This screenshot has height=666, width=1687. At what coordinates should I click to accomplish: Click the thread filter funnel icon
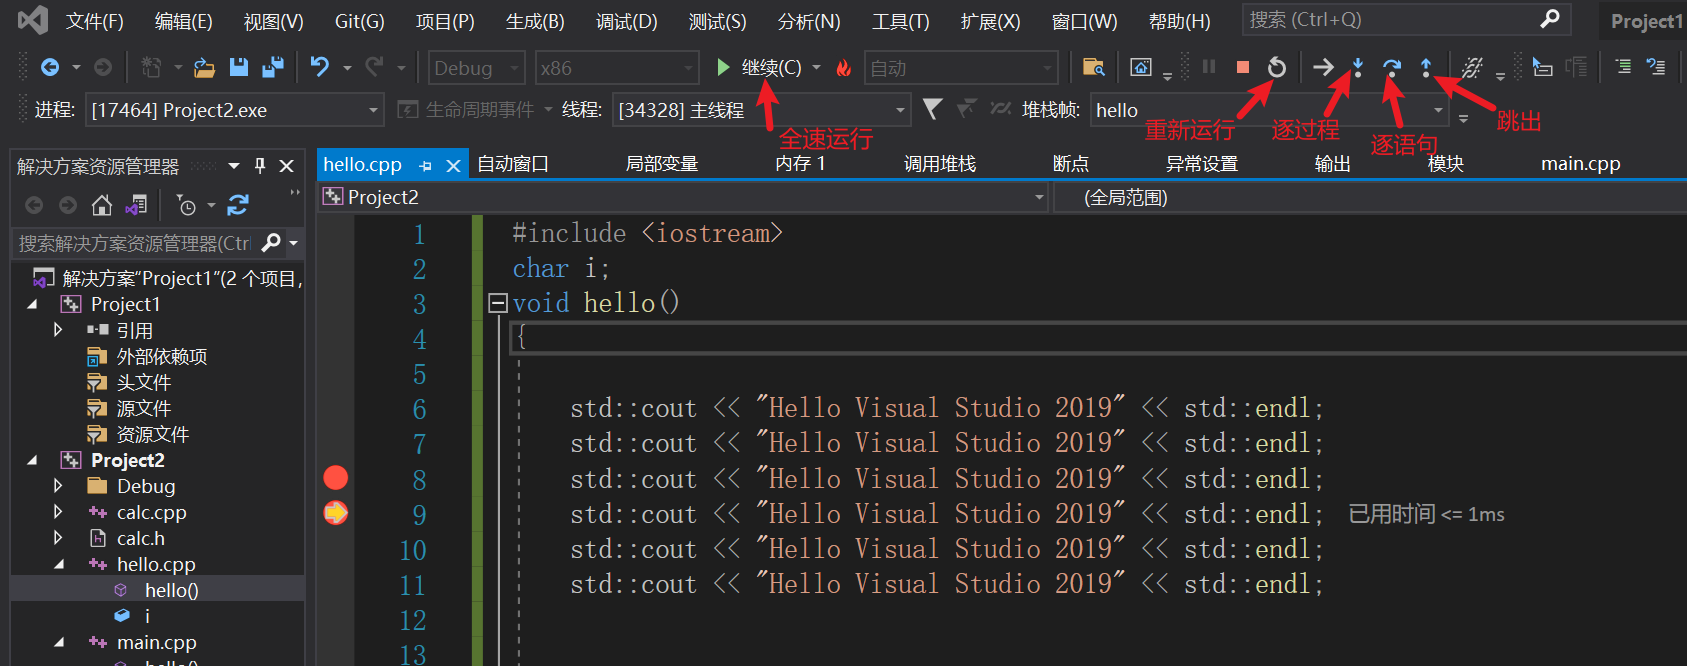point(932,109)
